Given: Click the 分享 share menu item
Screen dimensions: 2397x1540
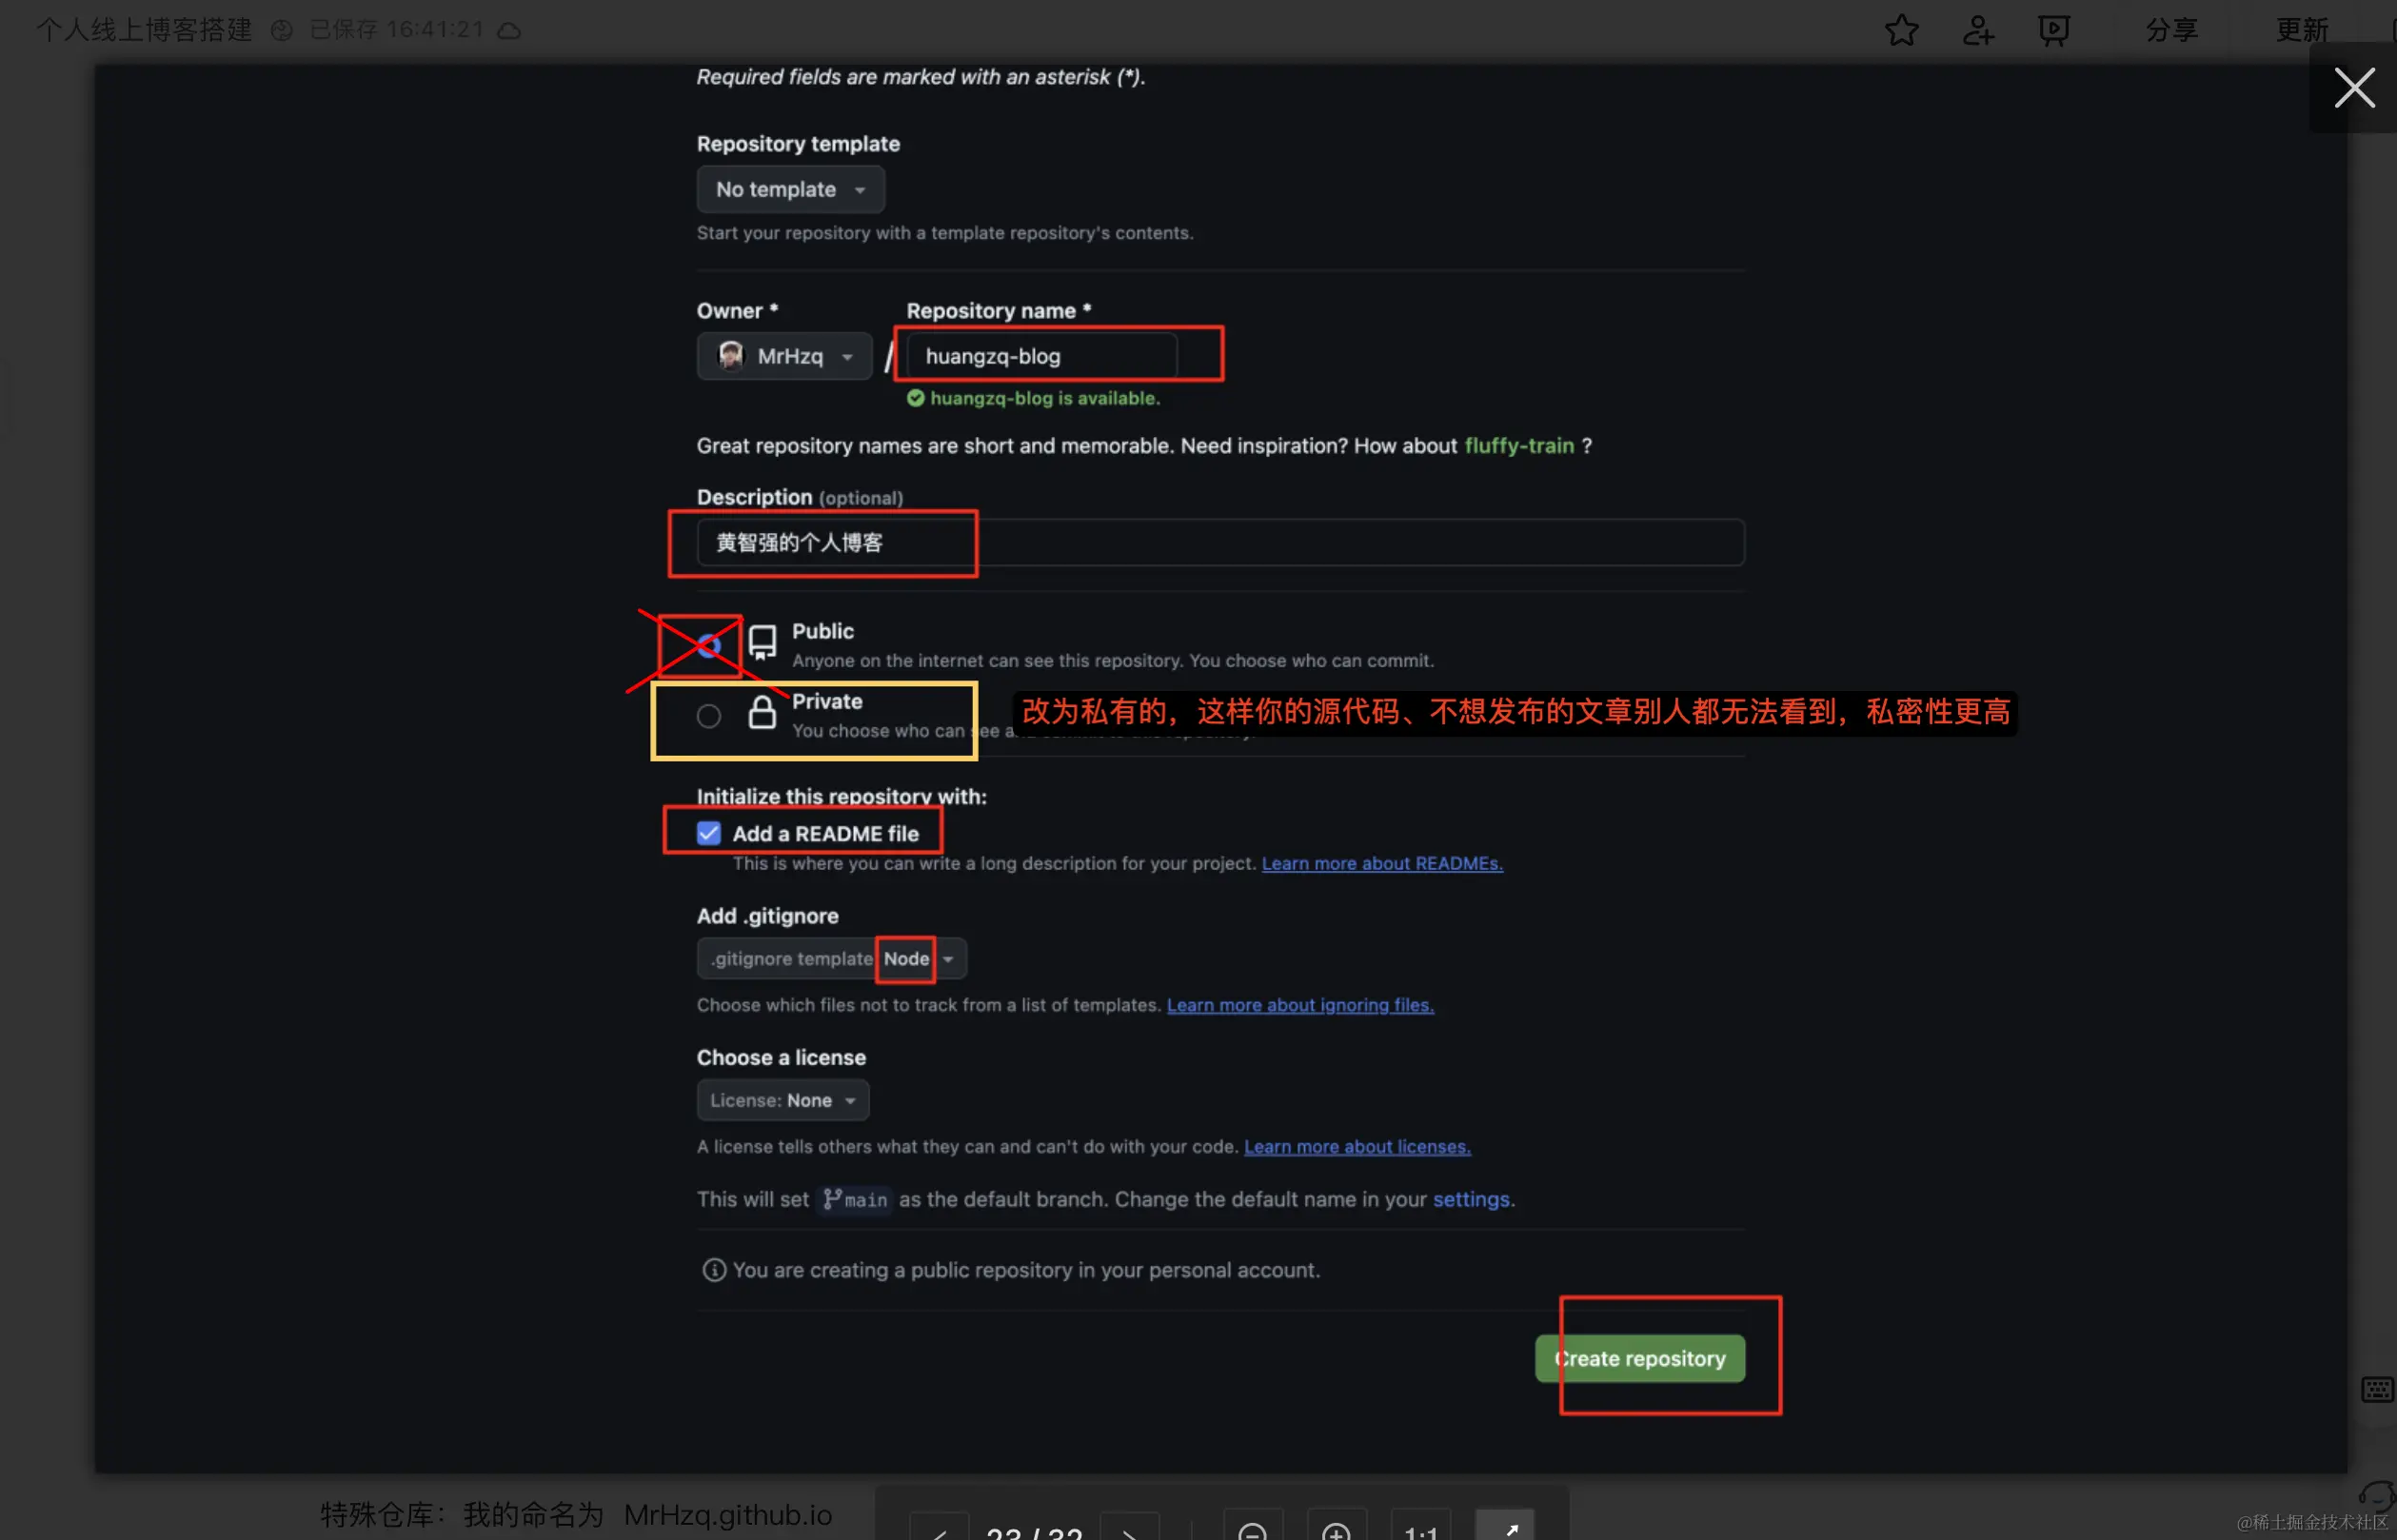Looking at the screenshot, I should click(2171, 30).
